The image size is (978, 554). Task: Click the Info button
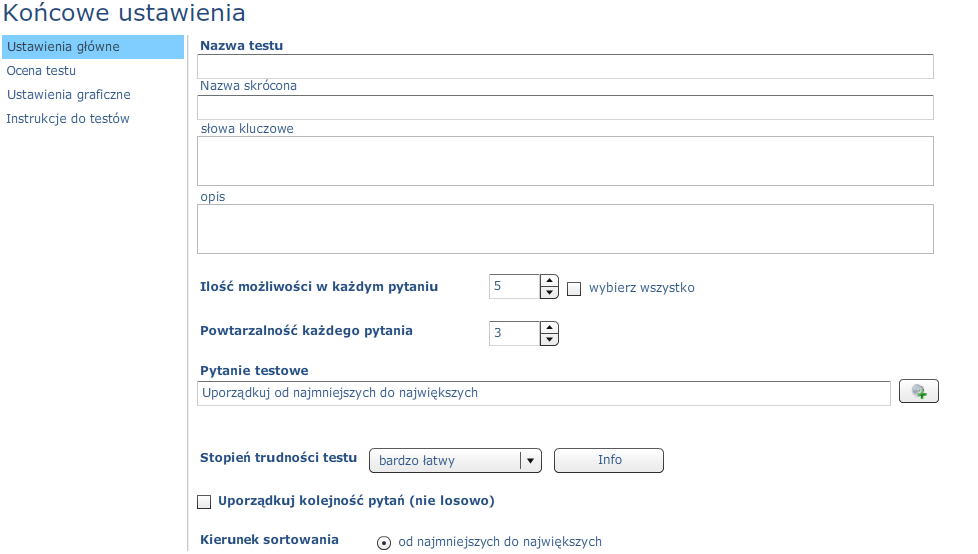point(609,460)
